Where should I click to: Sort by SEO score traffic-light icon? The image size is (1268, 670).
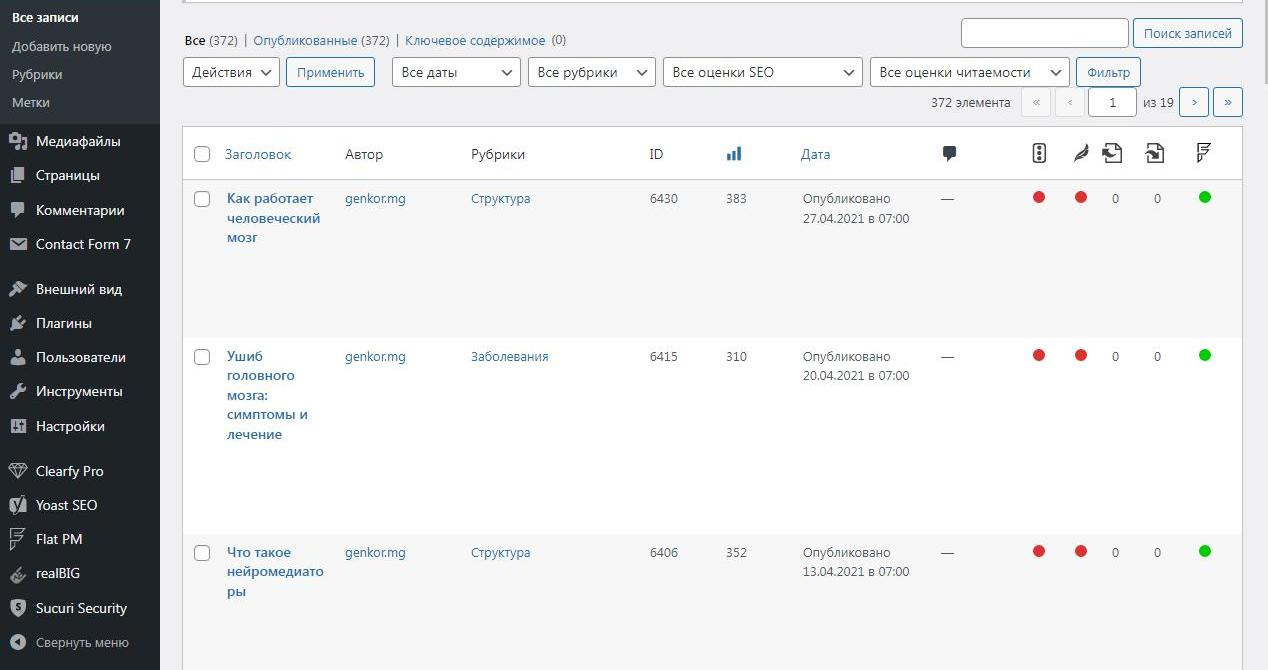[x=1039, y=153]
